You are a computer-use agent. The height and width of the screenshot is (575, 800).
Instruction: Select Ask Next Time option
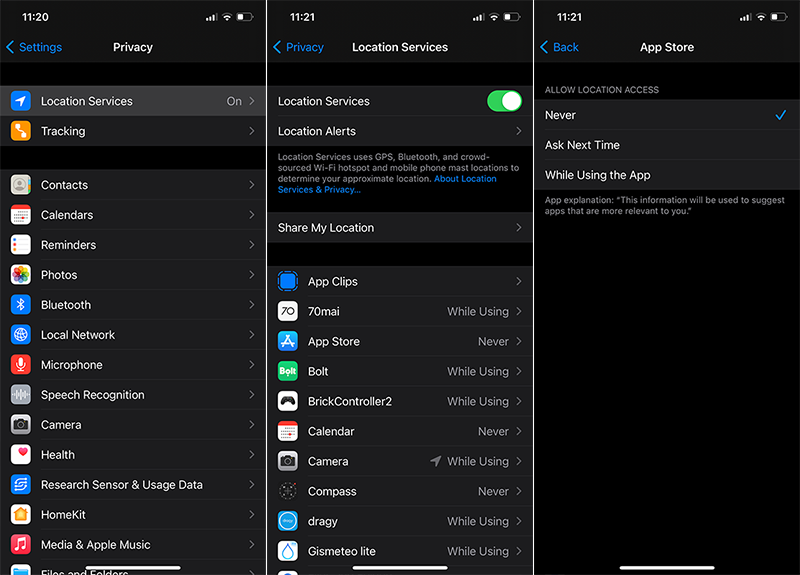tap(667, 145)
